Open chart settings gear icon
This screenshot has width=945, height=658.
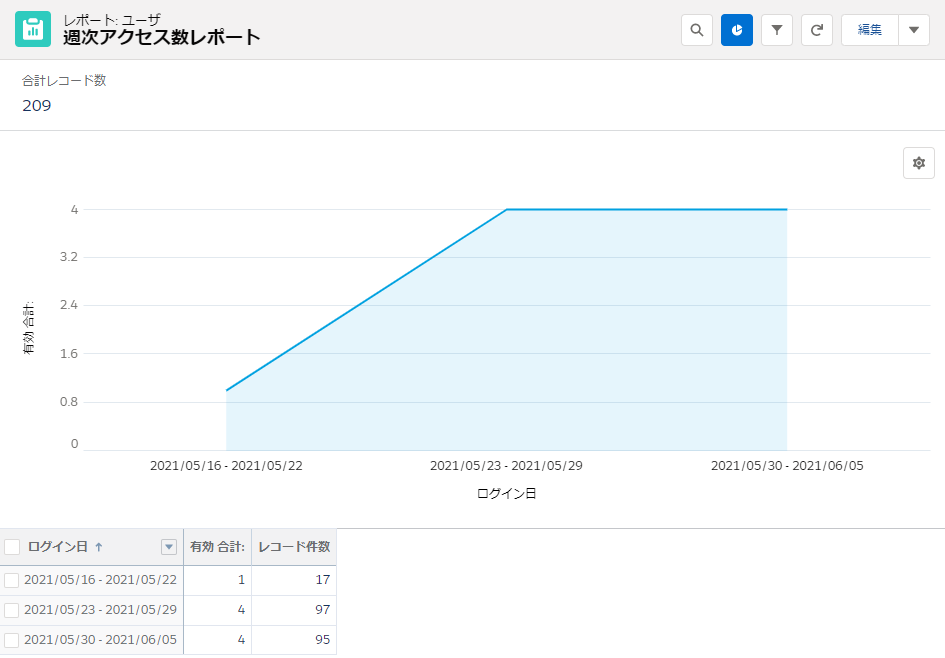point(918,163)
